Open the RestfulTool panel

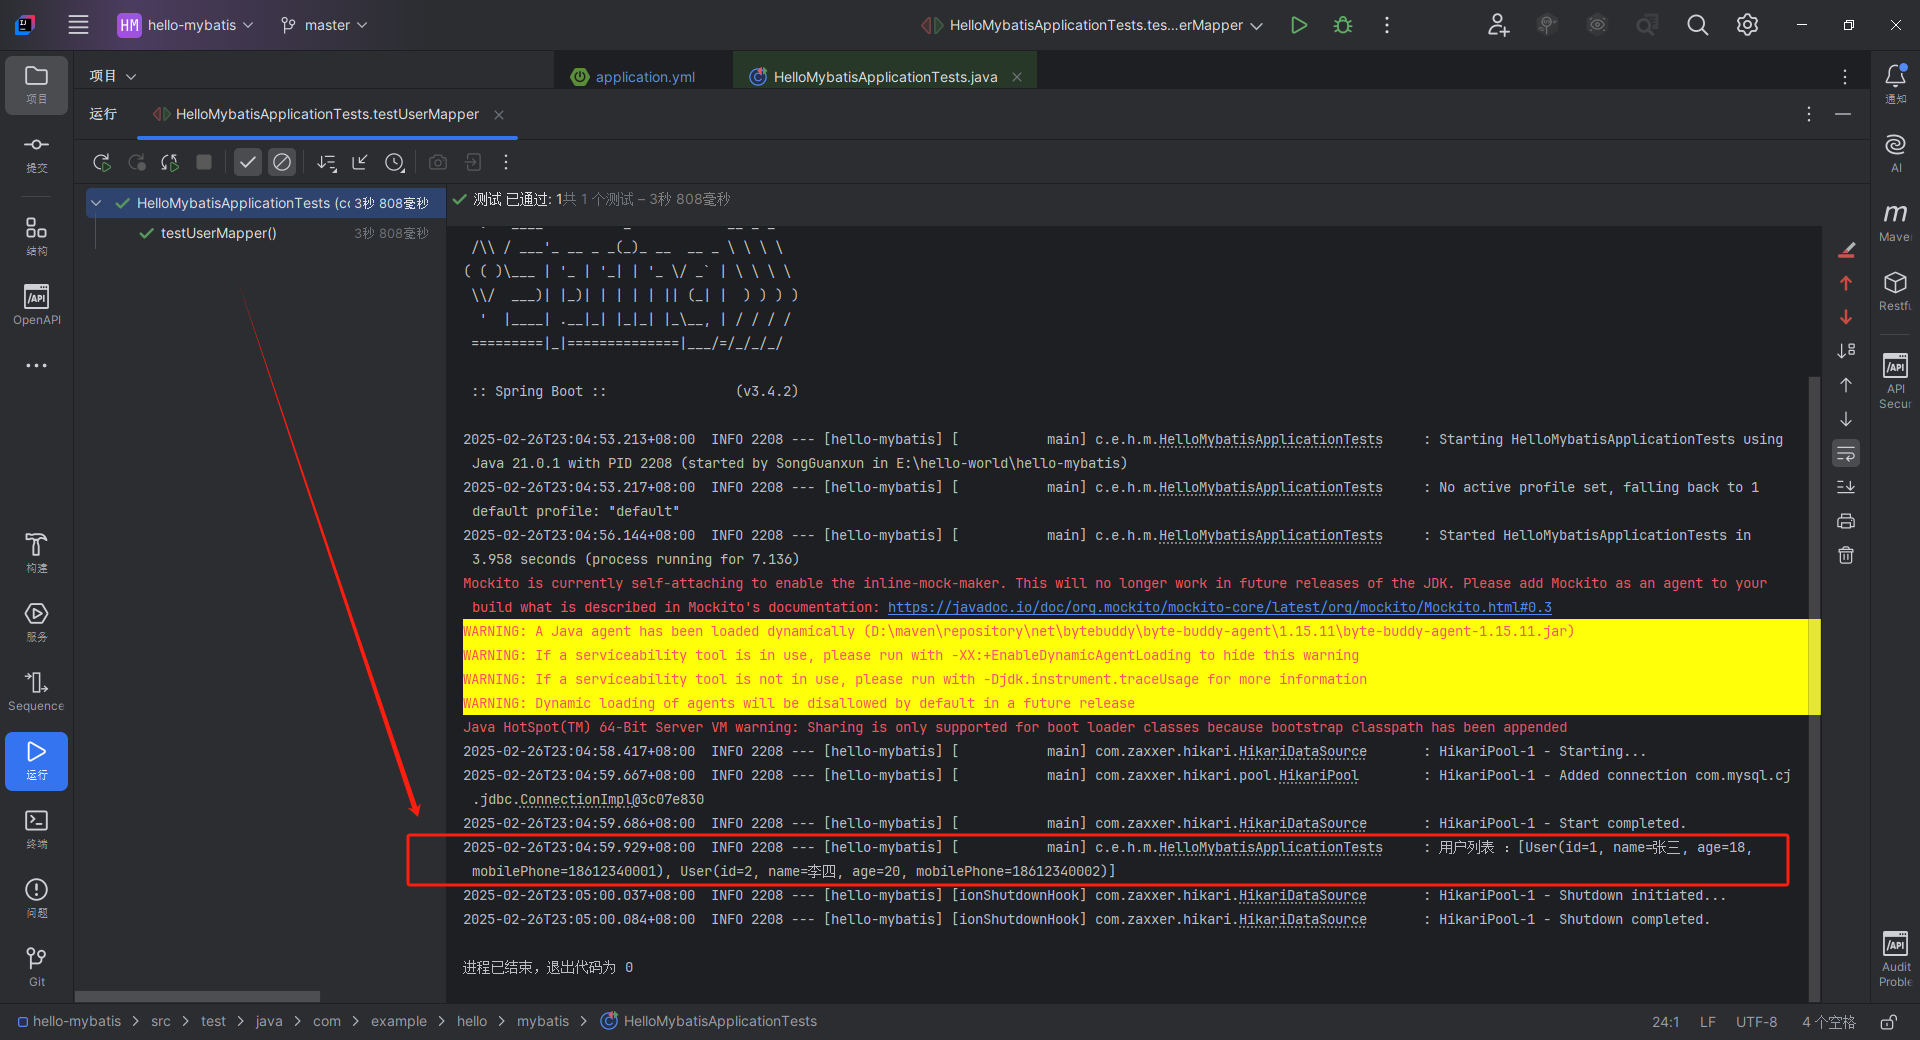click(x=1895, y=290)
